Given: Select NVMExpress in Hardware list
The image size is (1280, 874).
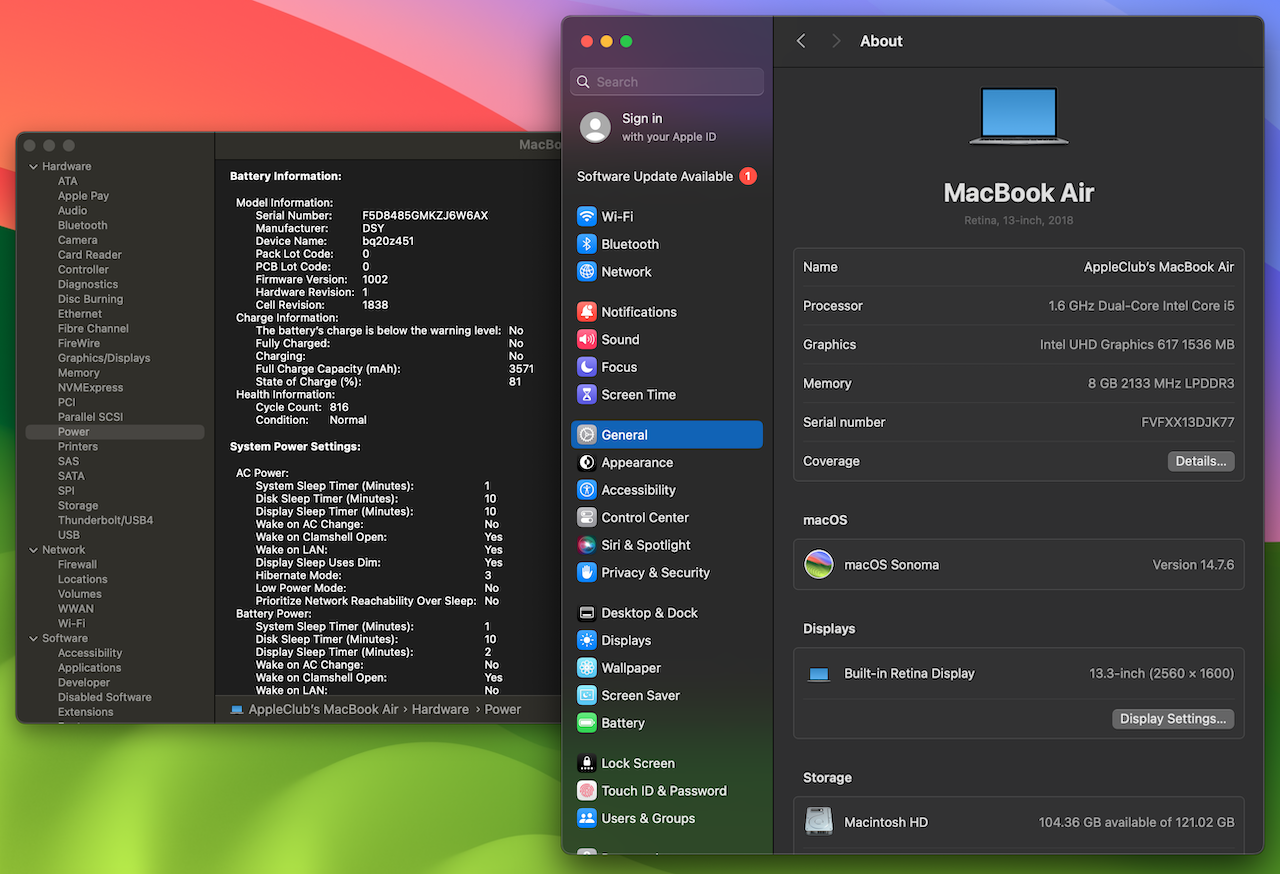Looking at the screenshot, I should (91, 388).
